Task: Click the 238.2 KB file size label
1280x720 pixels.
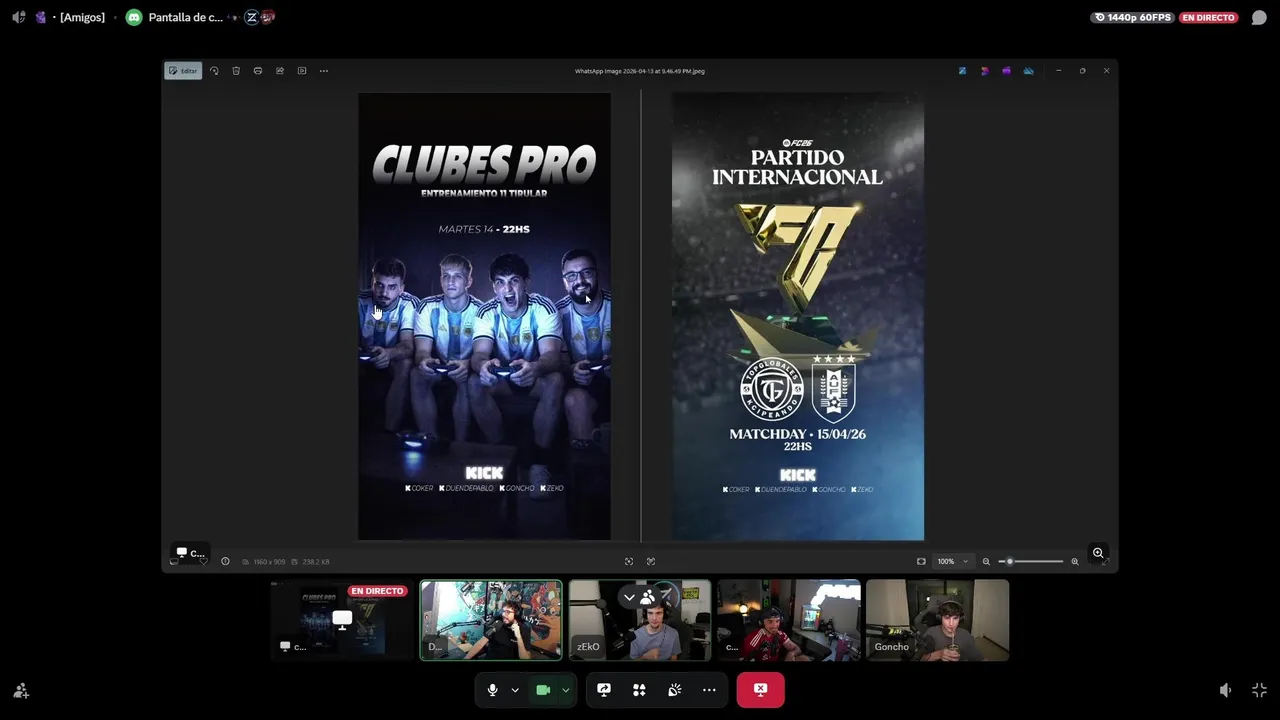Action: (x=316, y=562)
